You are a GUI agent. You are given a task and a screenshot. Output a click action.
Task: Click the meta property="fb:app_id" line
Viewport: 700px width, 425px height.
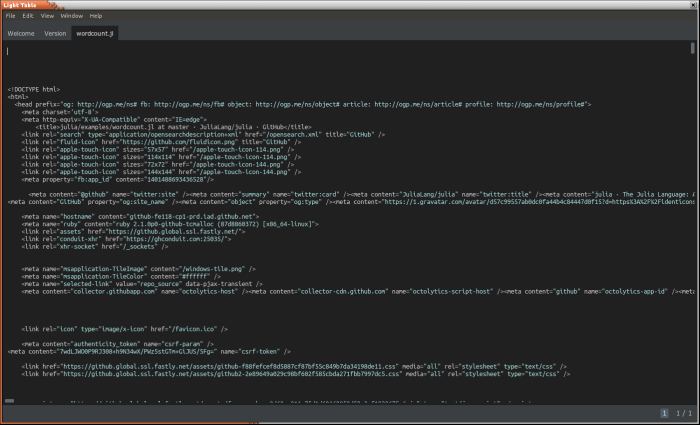[x=118, y=179]
